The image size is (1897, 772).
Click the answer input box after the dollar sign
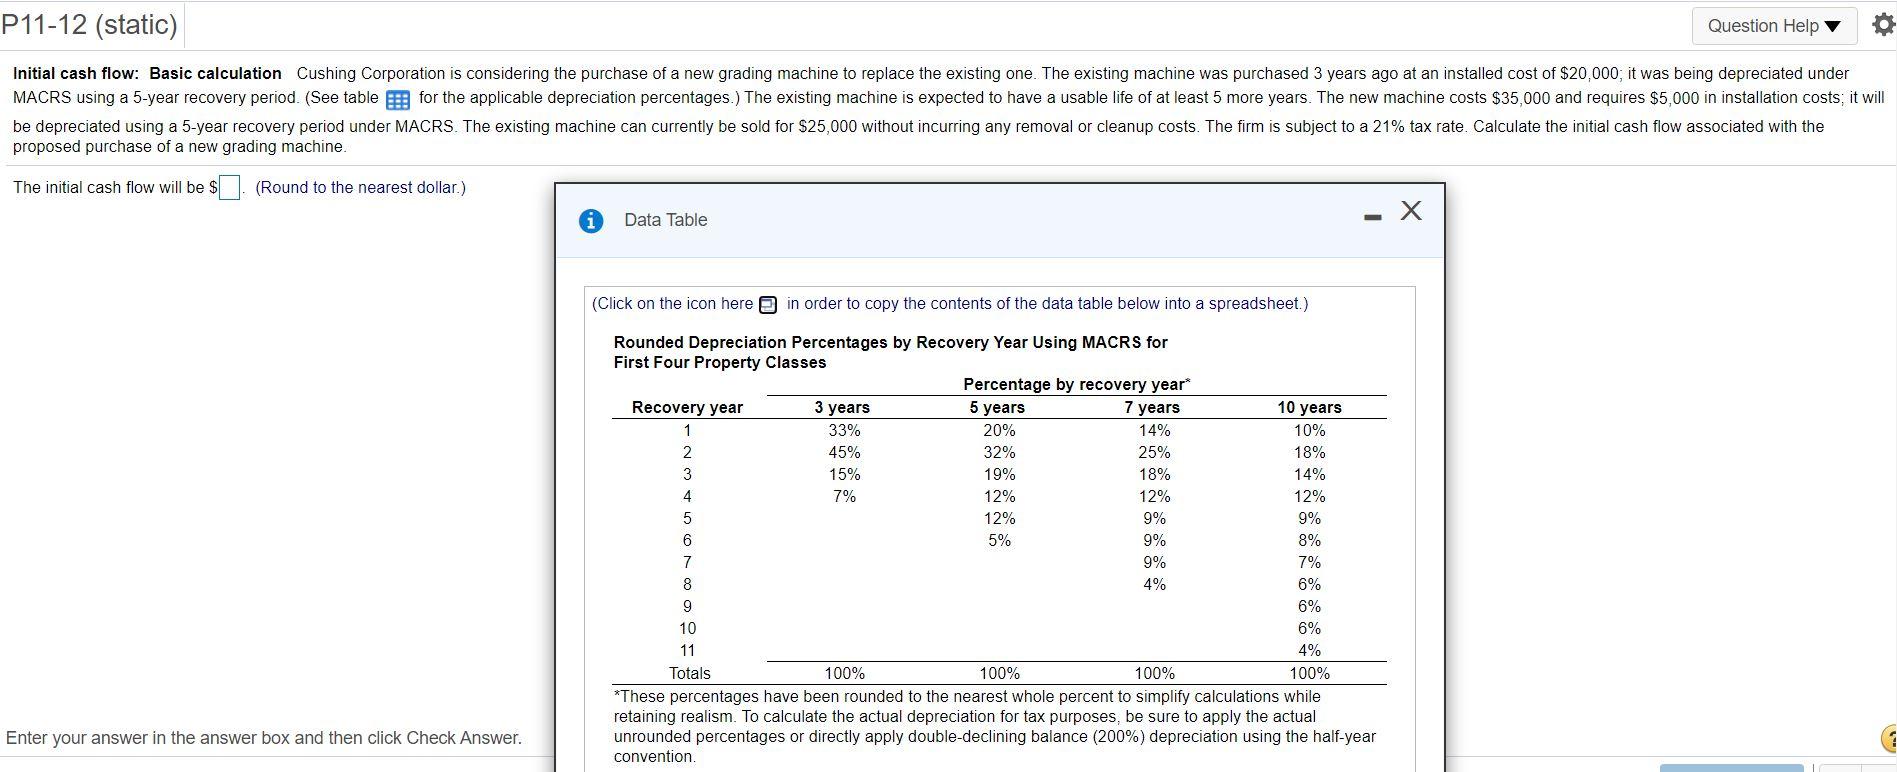[x=229, y=188]
